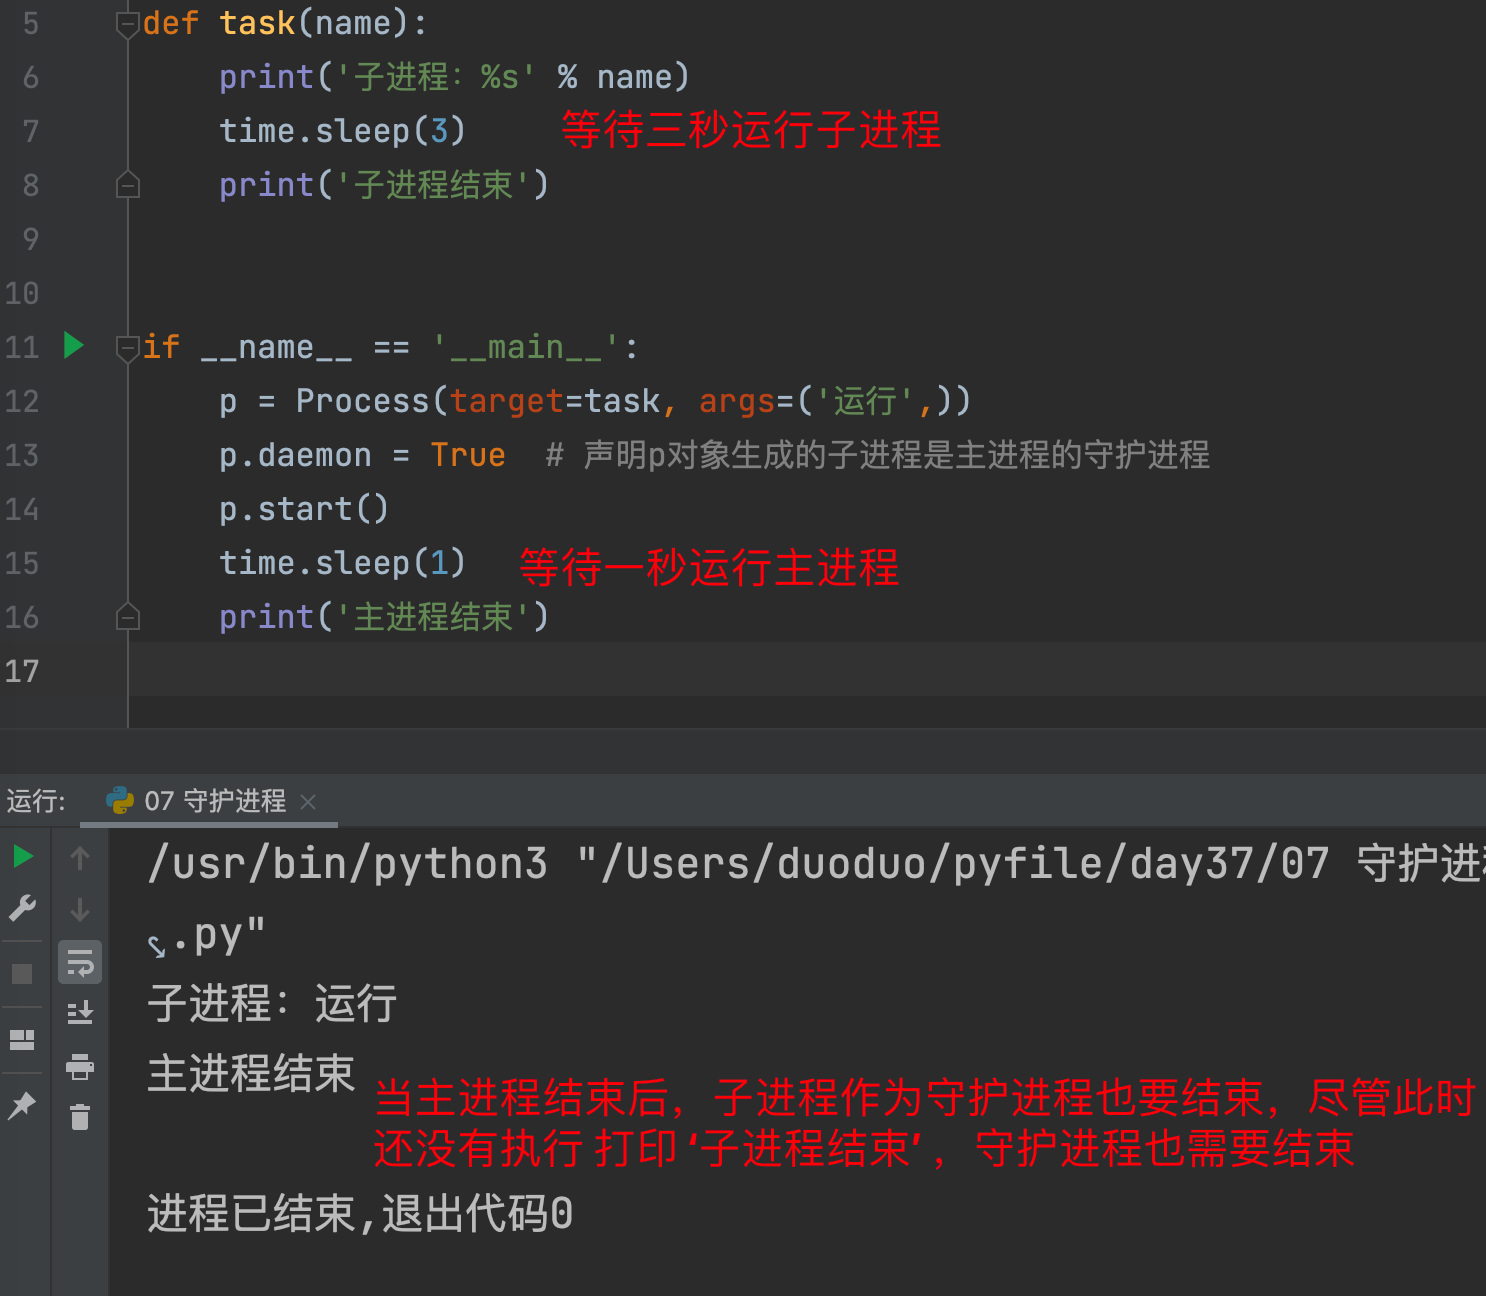Click 'Process(target=task' call in line 12
Image resolution: width=1486 pixels, height=1296 pixels.
(x=478, y=401)
